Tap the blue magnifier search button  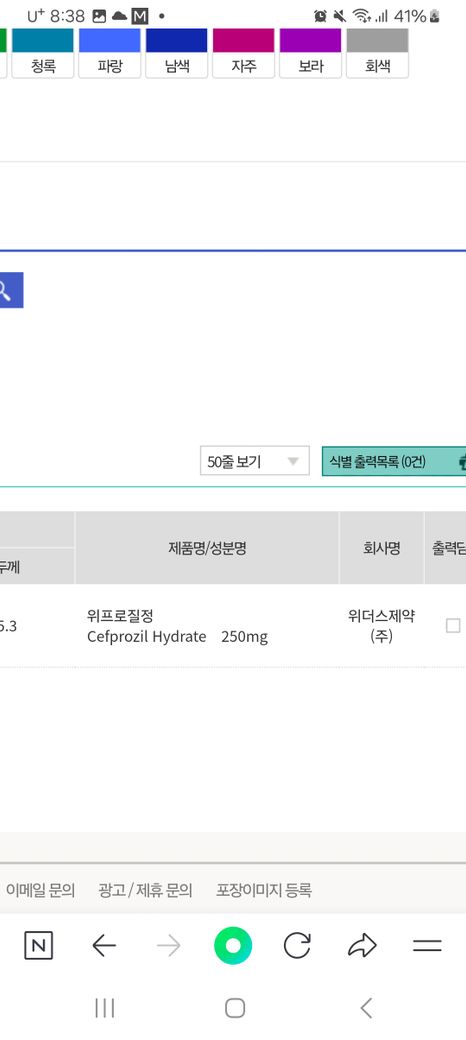pyautogui.click(x=10, y=290)
